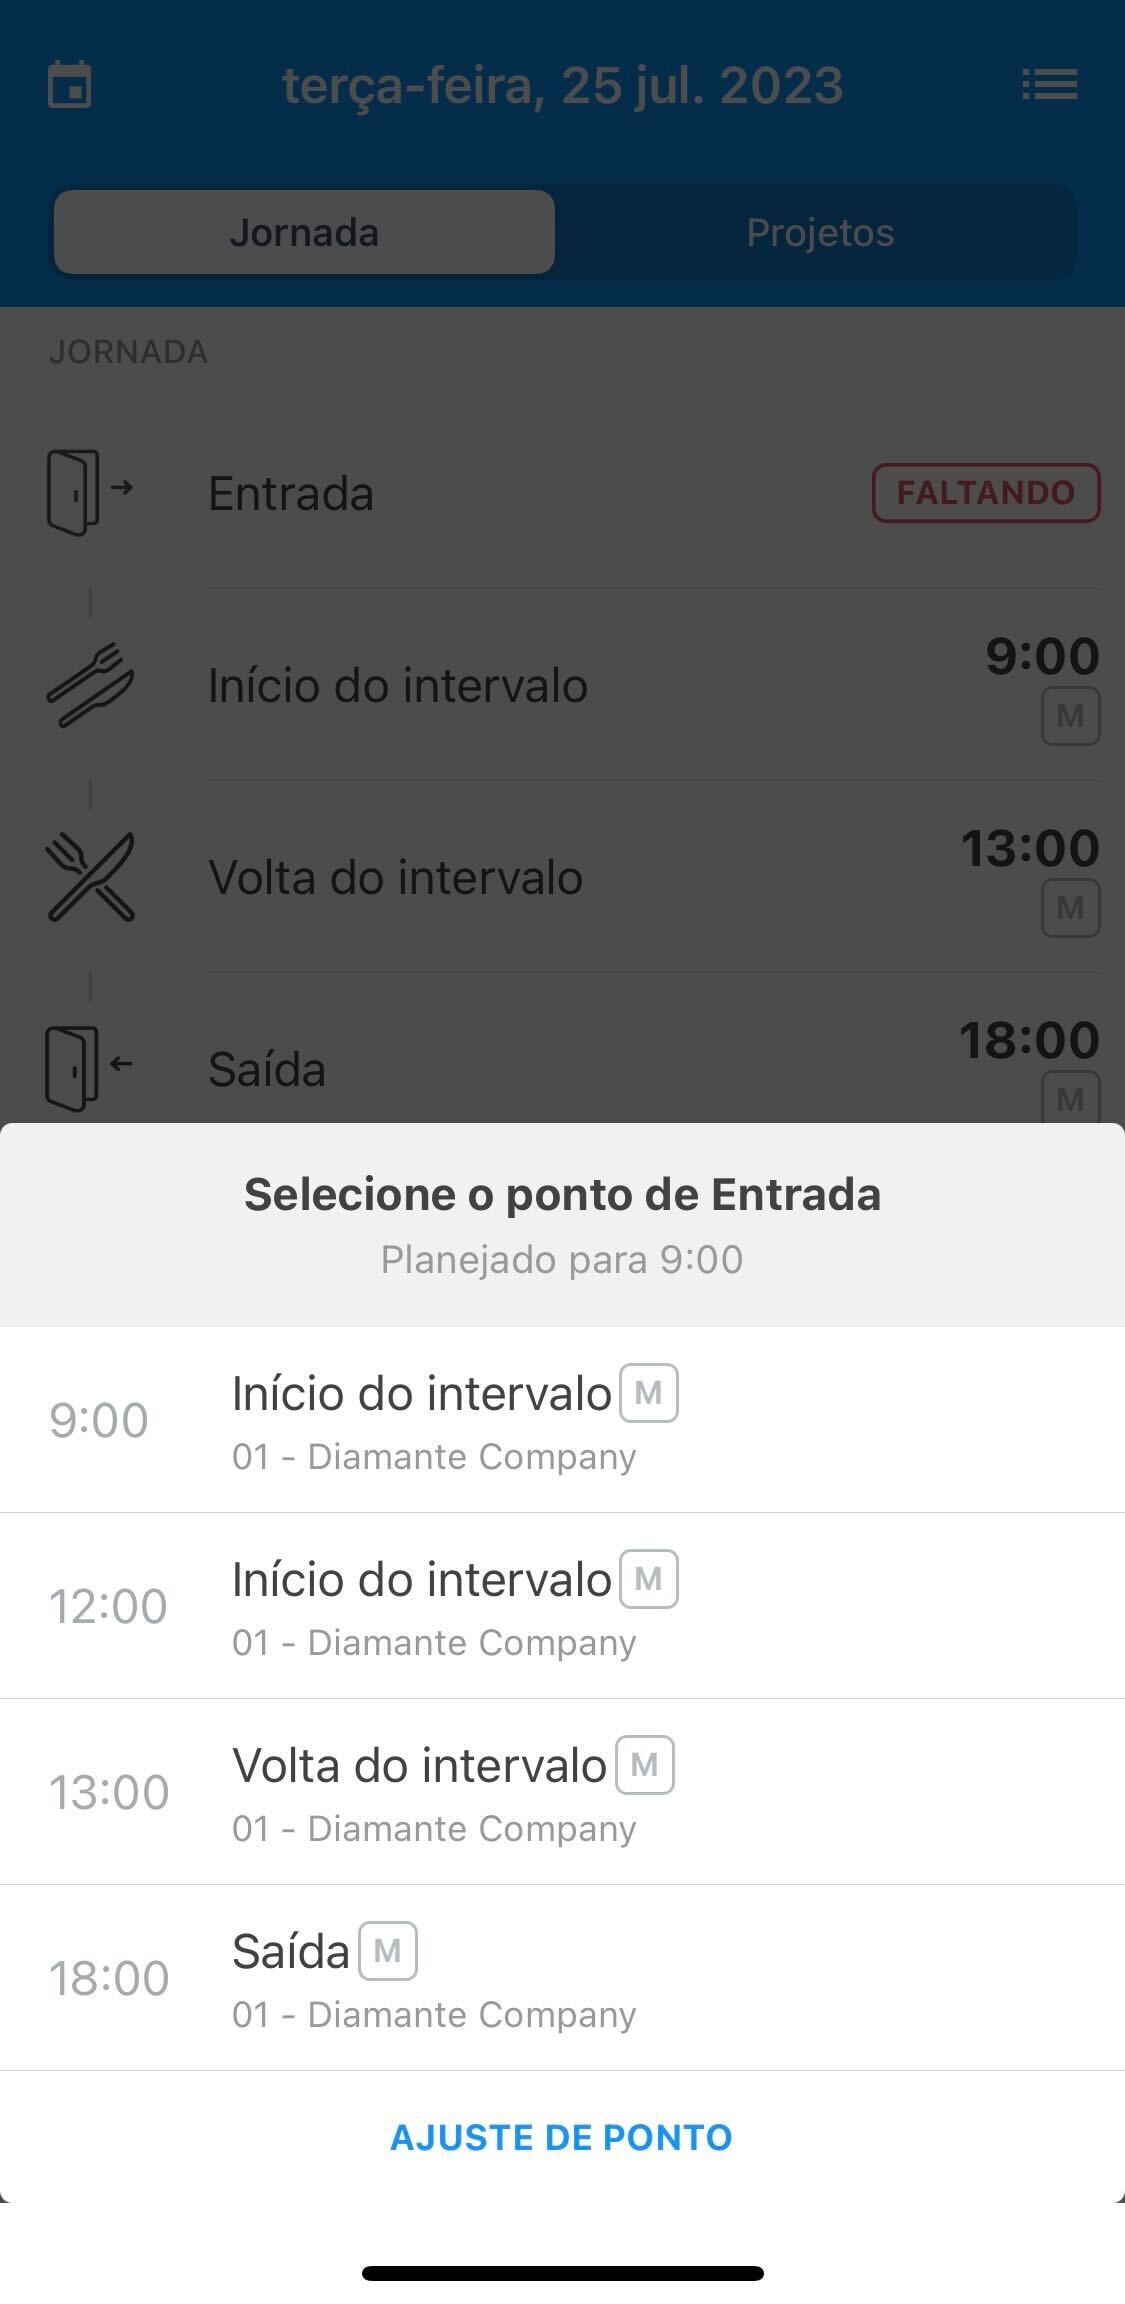Choose the 18:00 Saída entry

click(x=562, y=1978)
